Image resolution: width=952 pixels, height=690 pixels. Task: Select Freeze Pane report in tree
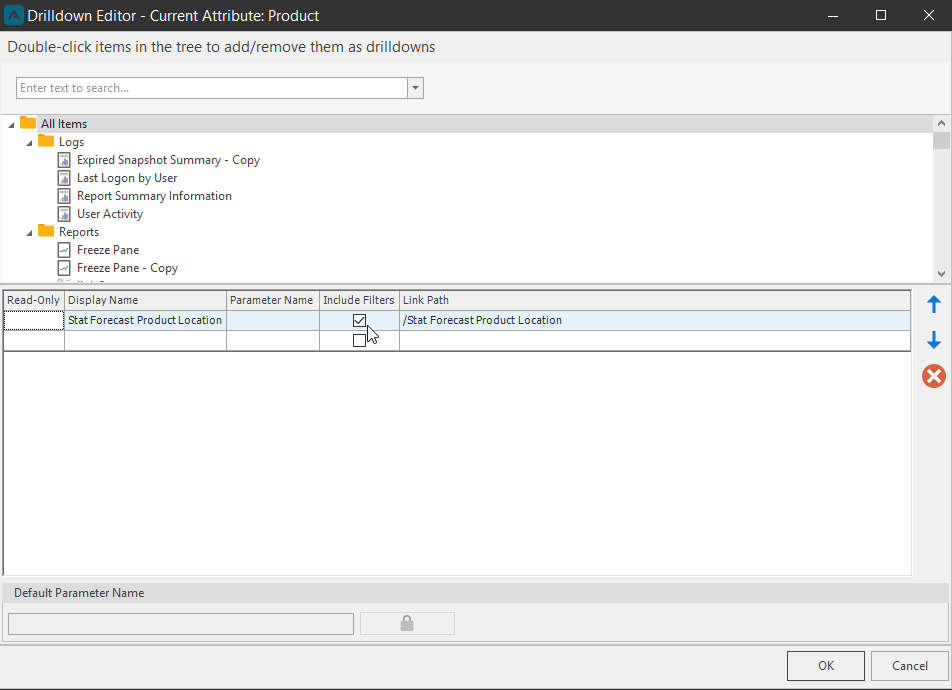[x=108, y=250]
